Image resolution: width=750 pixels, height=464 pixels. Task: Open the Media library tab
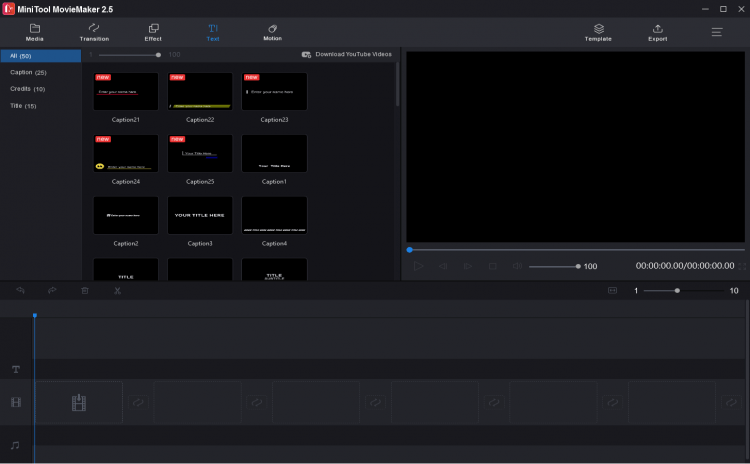35,32
